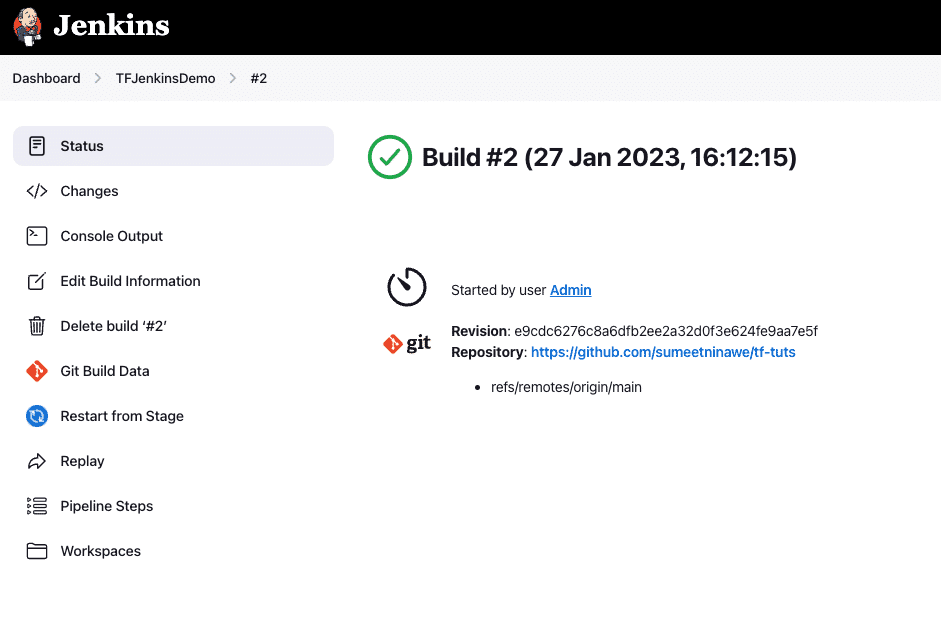Click the Status document icon
The image size is (941, 627).
[x=37, y=146]
